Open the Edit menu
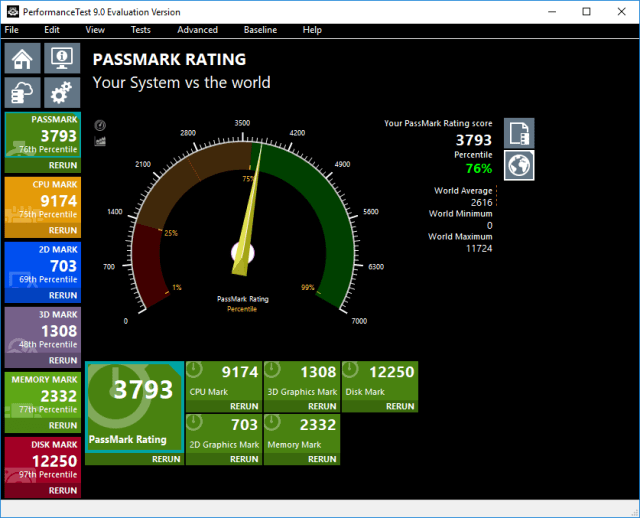The height and width of the screenshot is (518, 640). (x=52, y=30)
